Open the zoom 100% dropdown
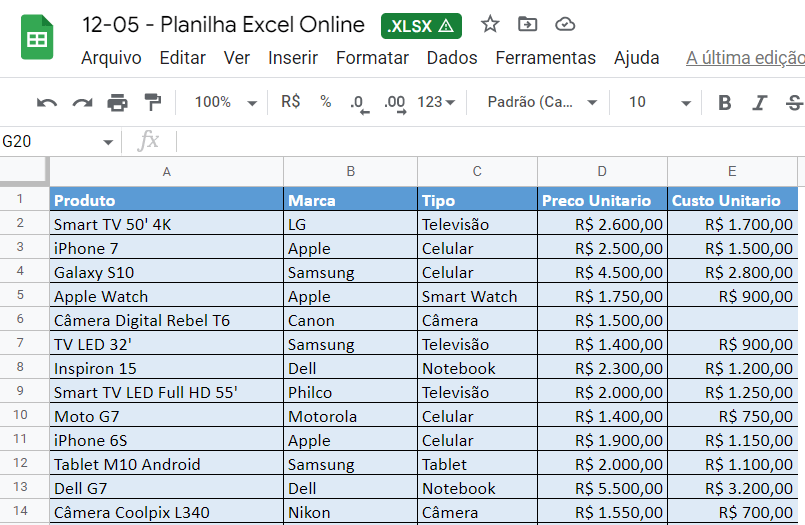805x525 pixels. (x=225, y=102)
